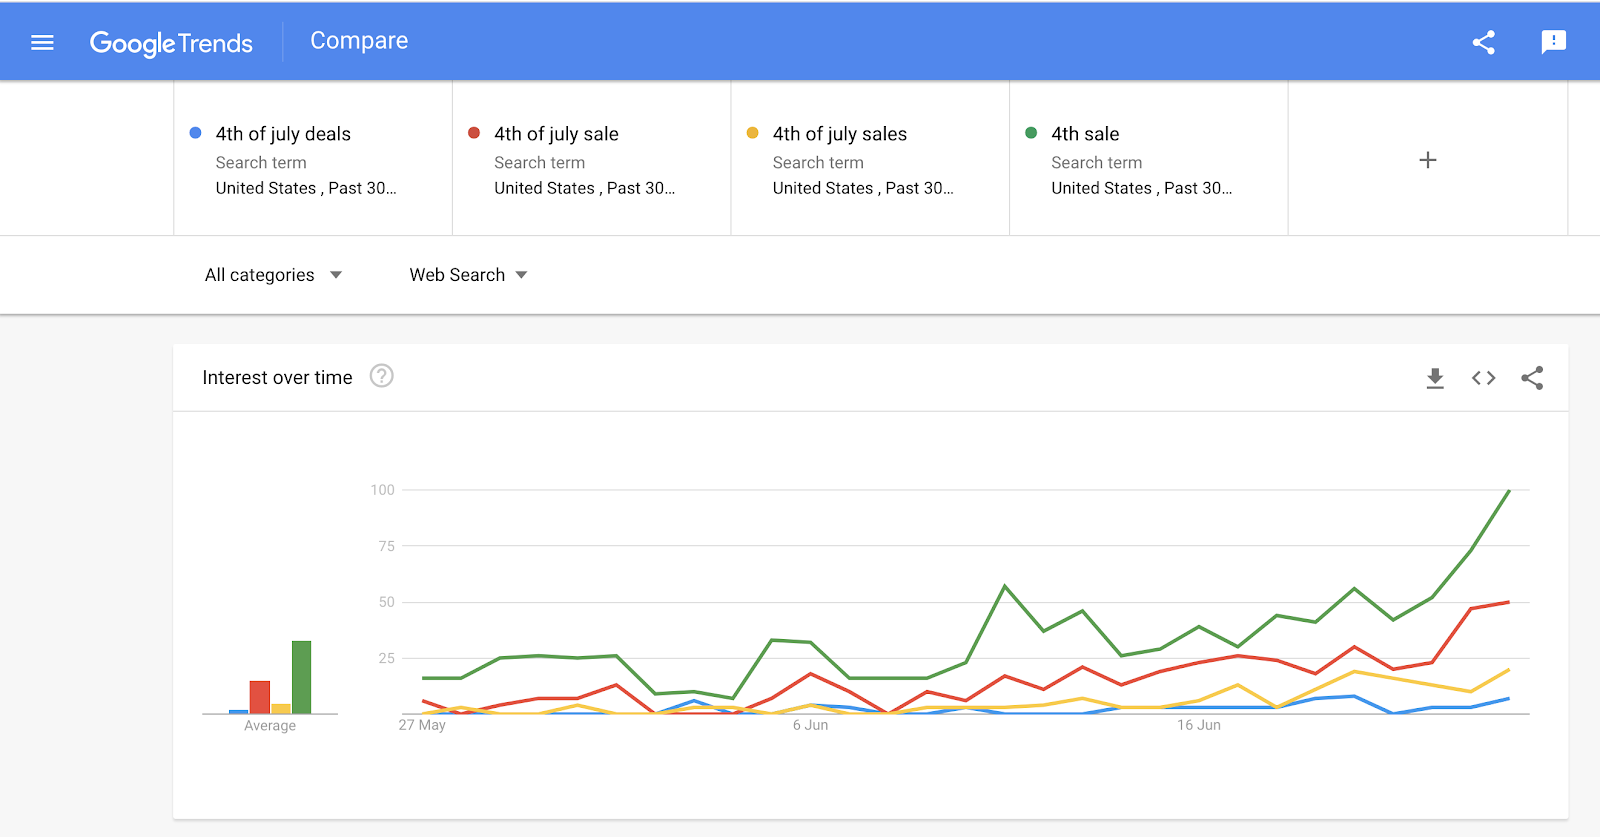Edit the "4th of july deals" term
The image size is (1600, 837).
pos(283,134)
